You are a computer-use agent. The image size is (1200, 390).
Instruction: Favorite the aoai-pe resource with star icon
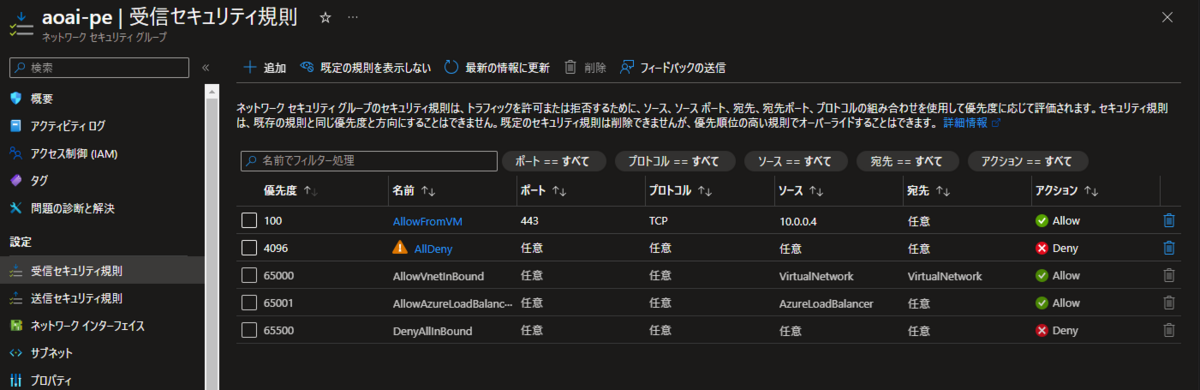[x=325, y=18]
